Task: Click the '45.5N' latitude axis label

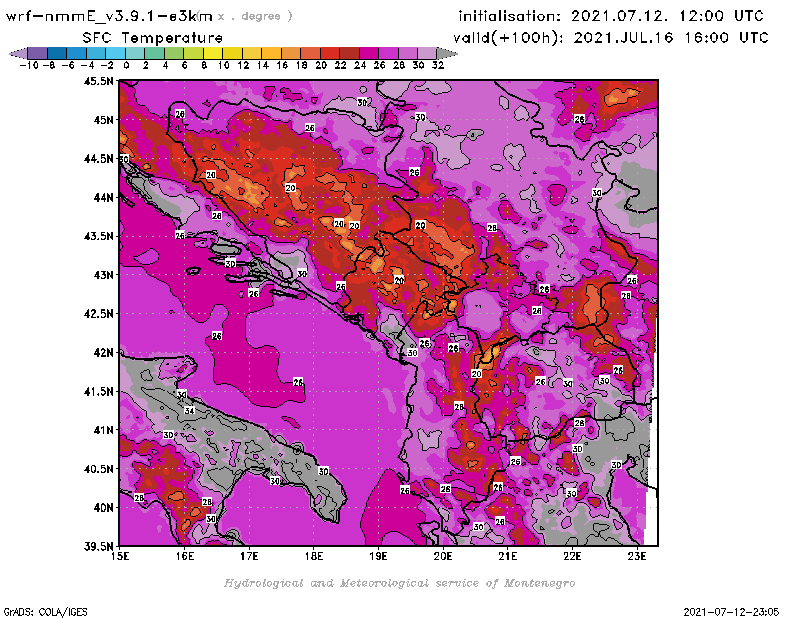Action: click(98, 81)
